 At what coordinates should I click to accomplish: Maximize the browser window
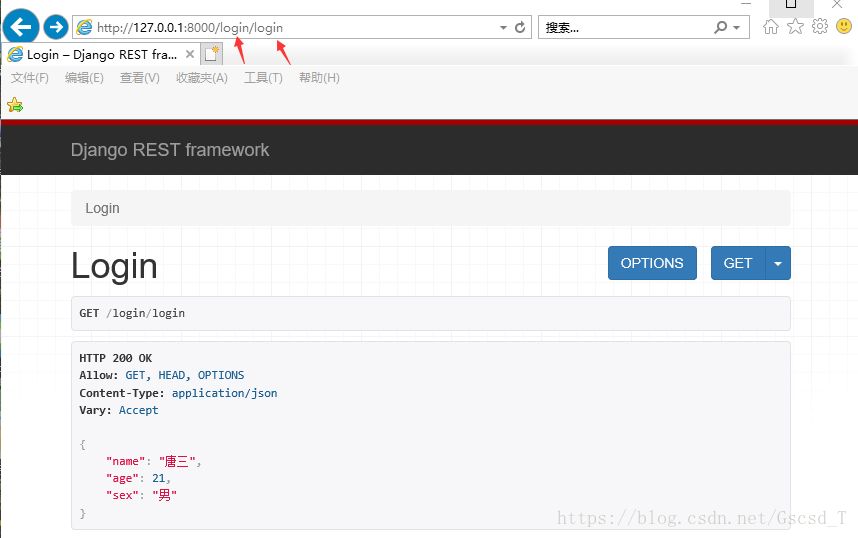791,4
